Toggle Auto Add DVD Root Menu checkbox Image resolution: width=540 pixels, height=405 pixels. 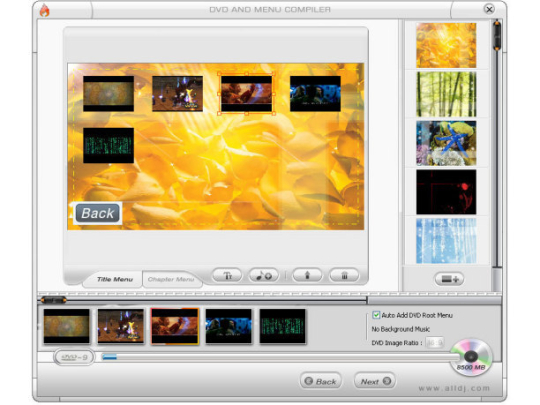tap(376, 315)
